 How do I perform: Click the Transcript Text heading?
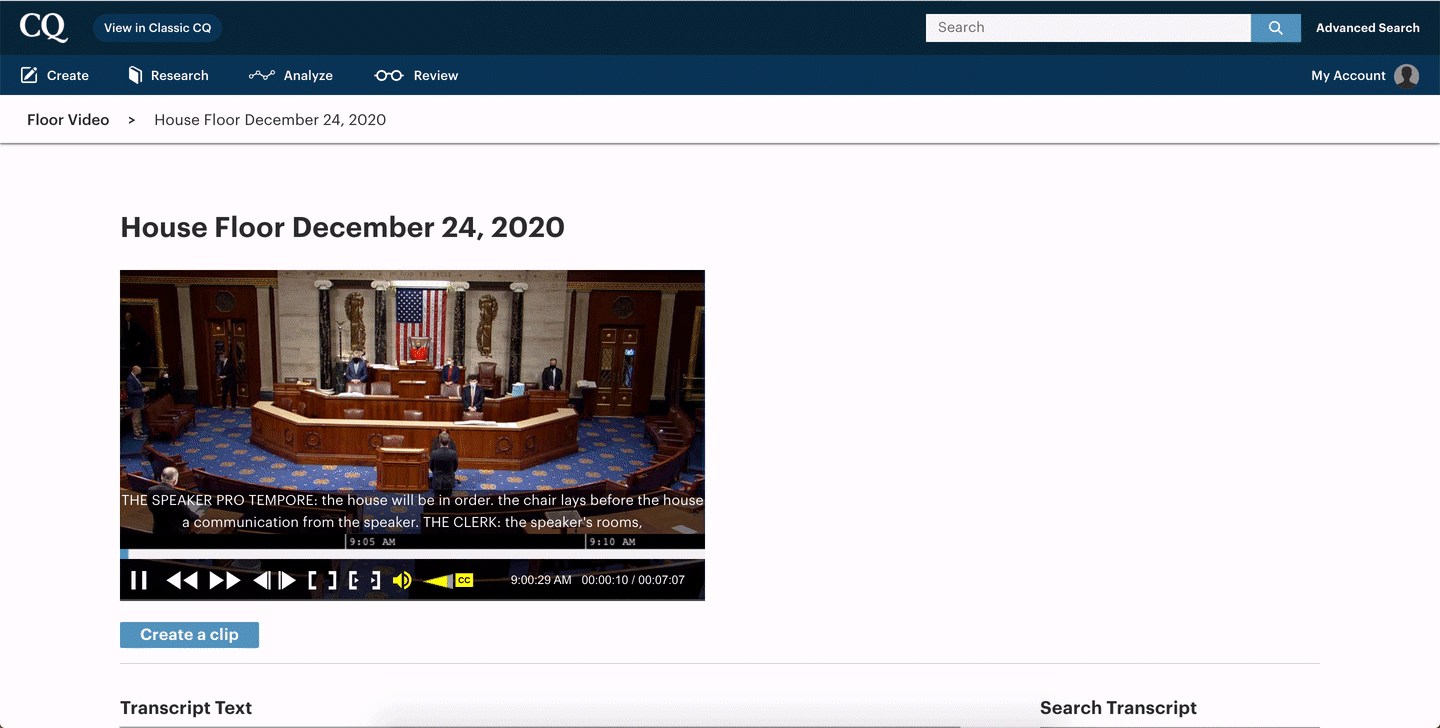186,708
